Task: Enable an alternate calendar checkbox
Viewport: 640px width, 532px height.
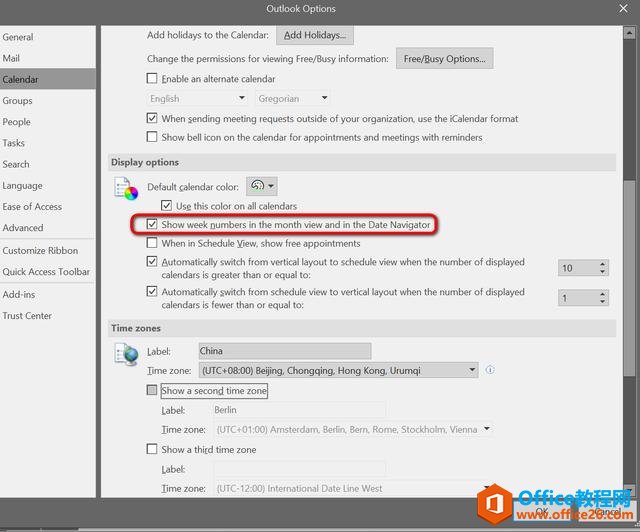Action: point(152,78)
